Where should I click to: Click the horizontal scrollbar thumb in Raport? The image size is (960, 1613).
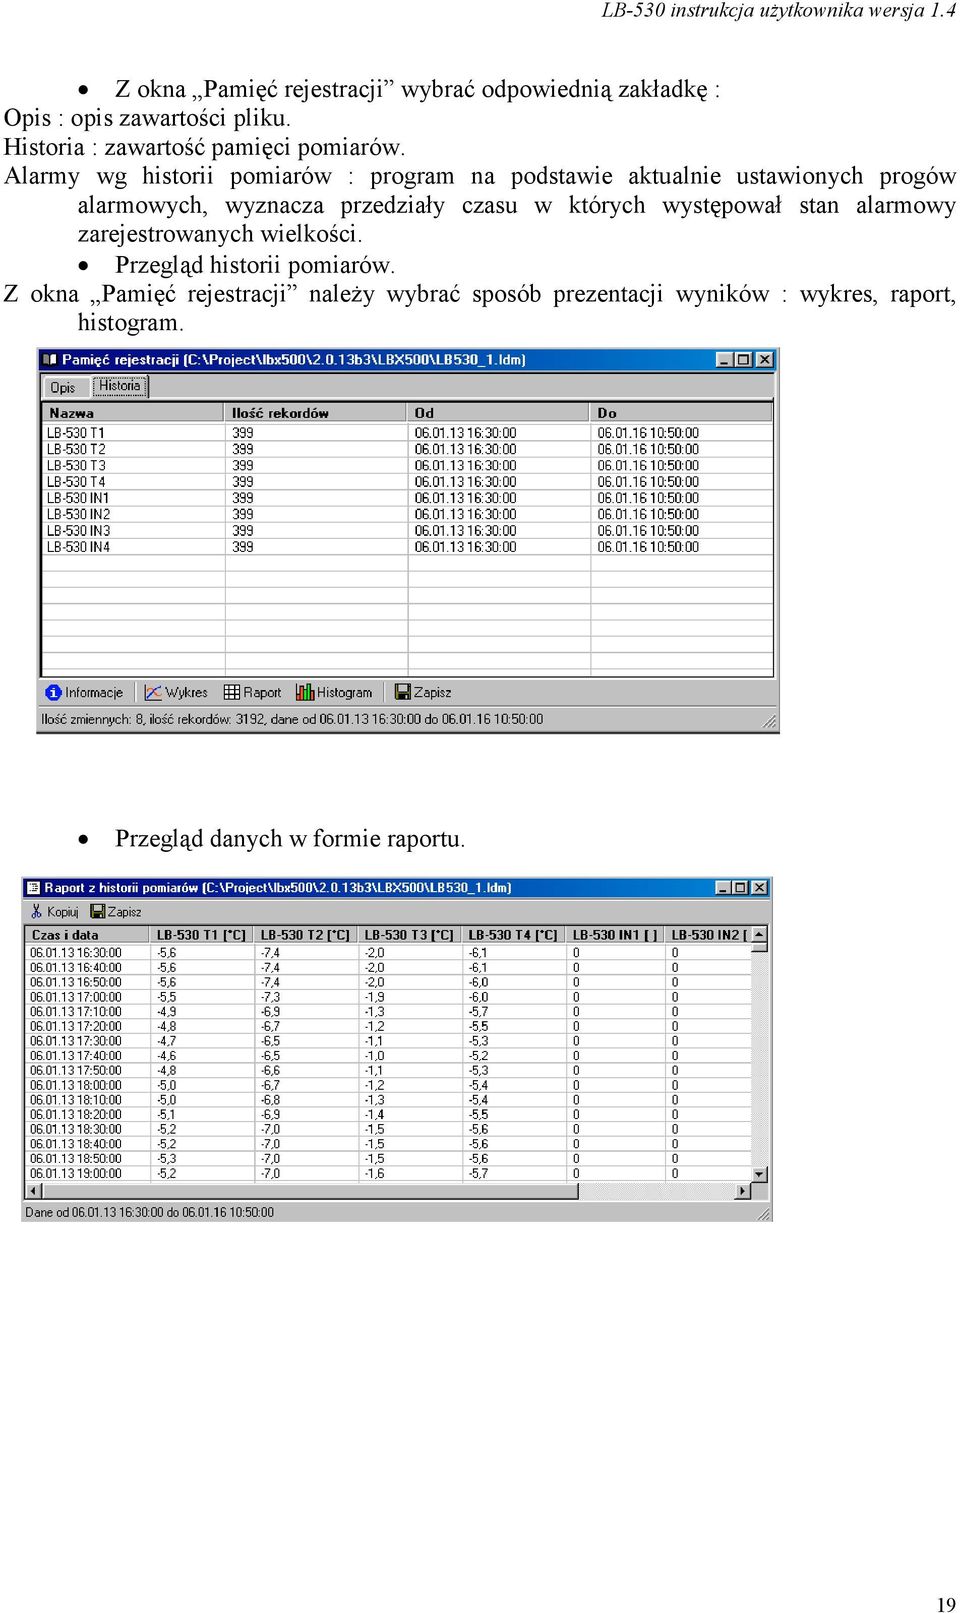pyautogui.click(x=310, y=1191)
